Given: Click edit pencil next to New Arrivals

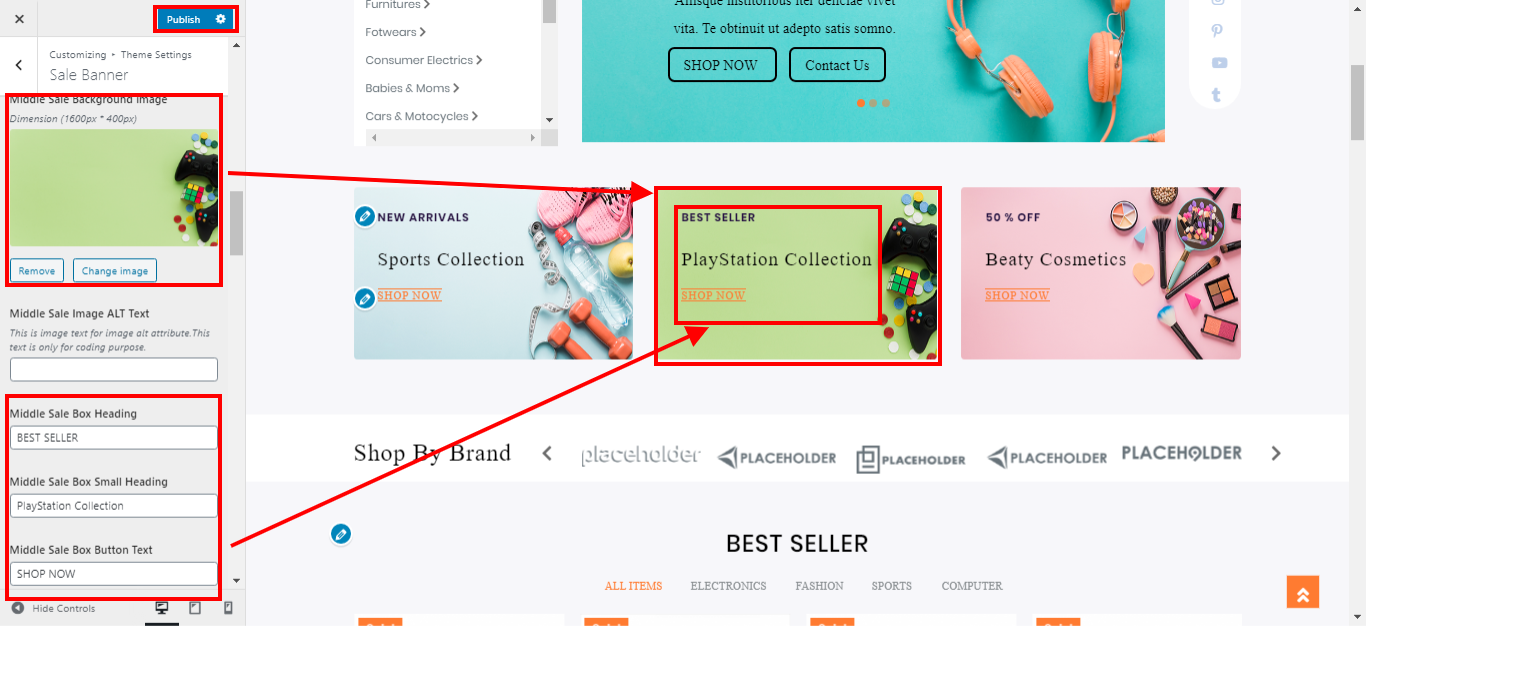Looking at the screenshot, I should 365,216.
